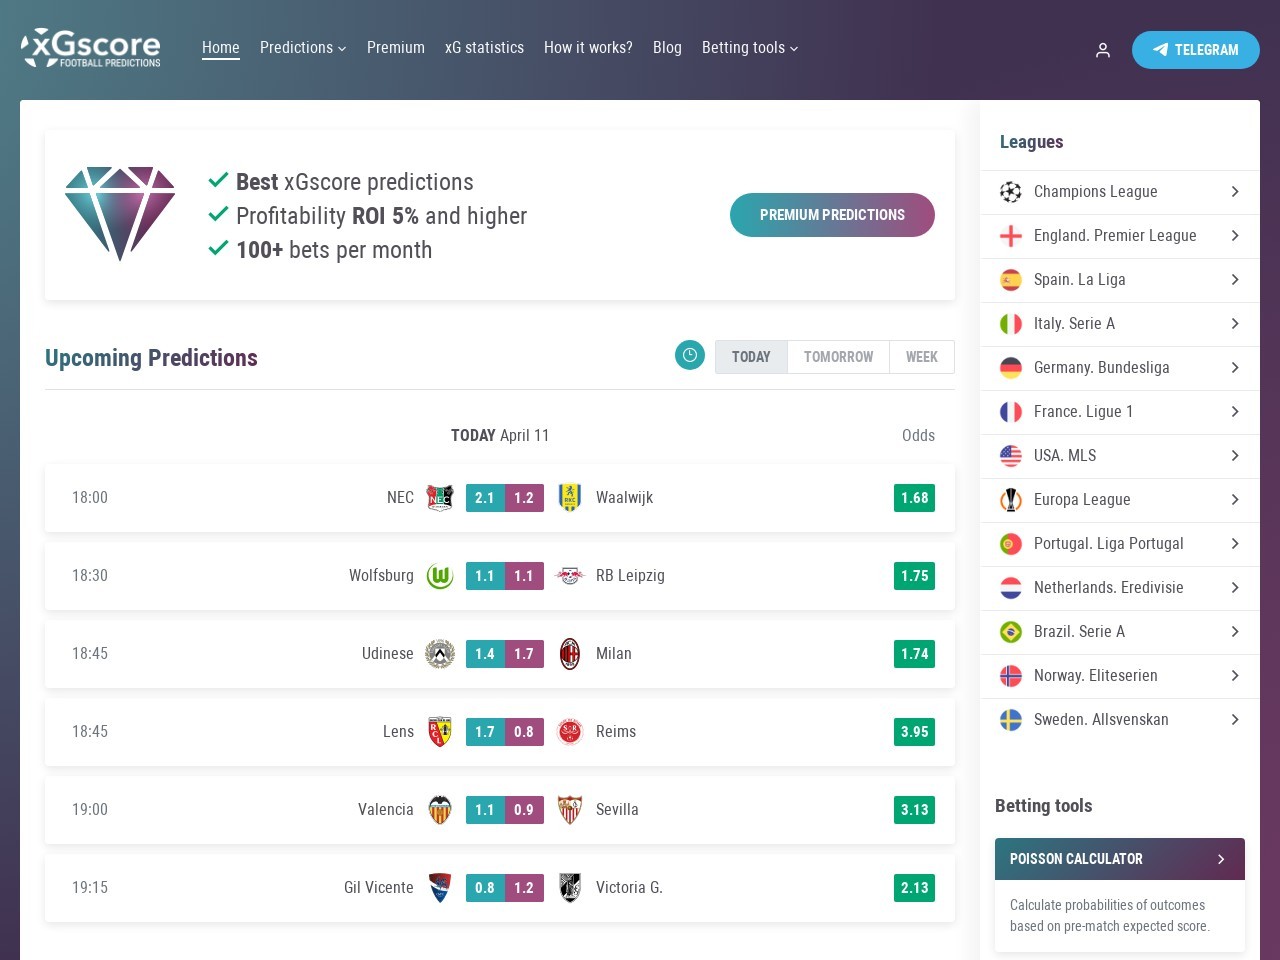1280x960 pixels.
Task: Click the Valencia club crest
Action: tap(440, 809)
